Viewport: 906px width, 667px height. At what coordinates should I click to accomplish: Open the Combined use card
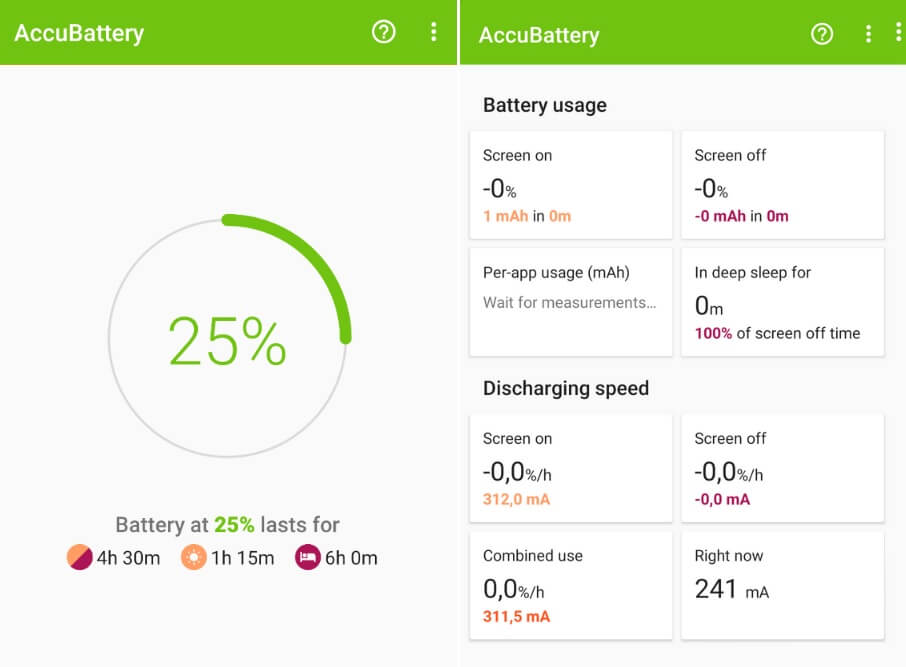(x=571, y=586)
